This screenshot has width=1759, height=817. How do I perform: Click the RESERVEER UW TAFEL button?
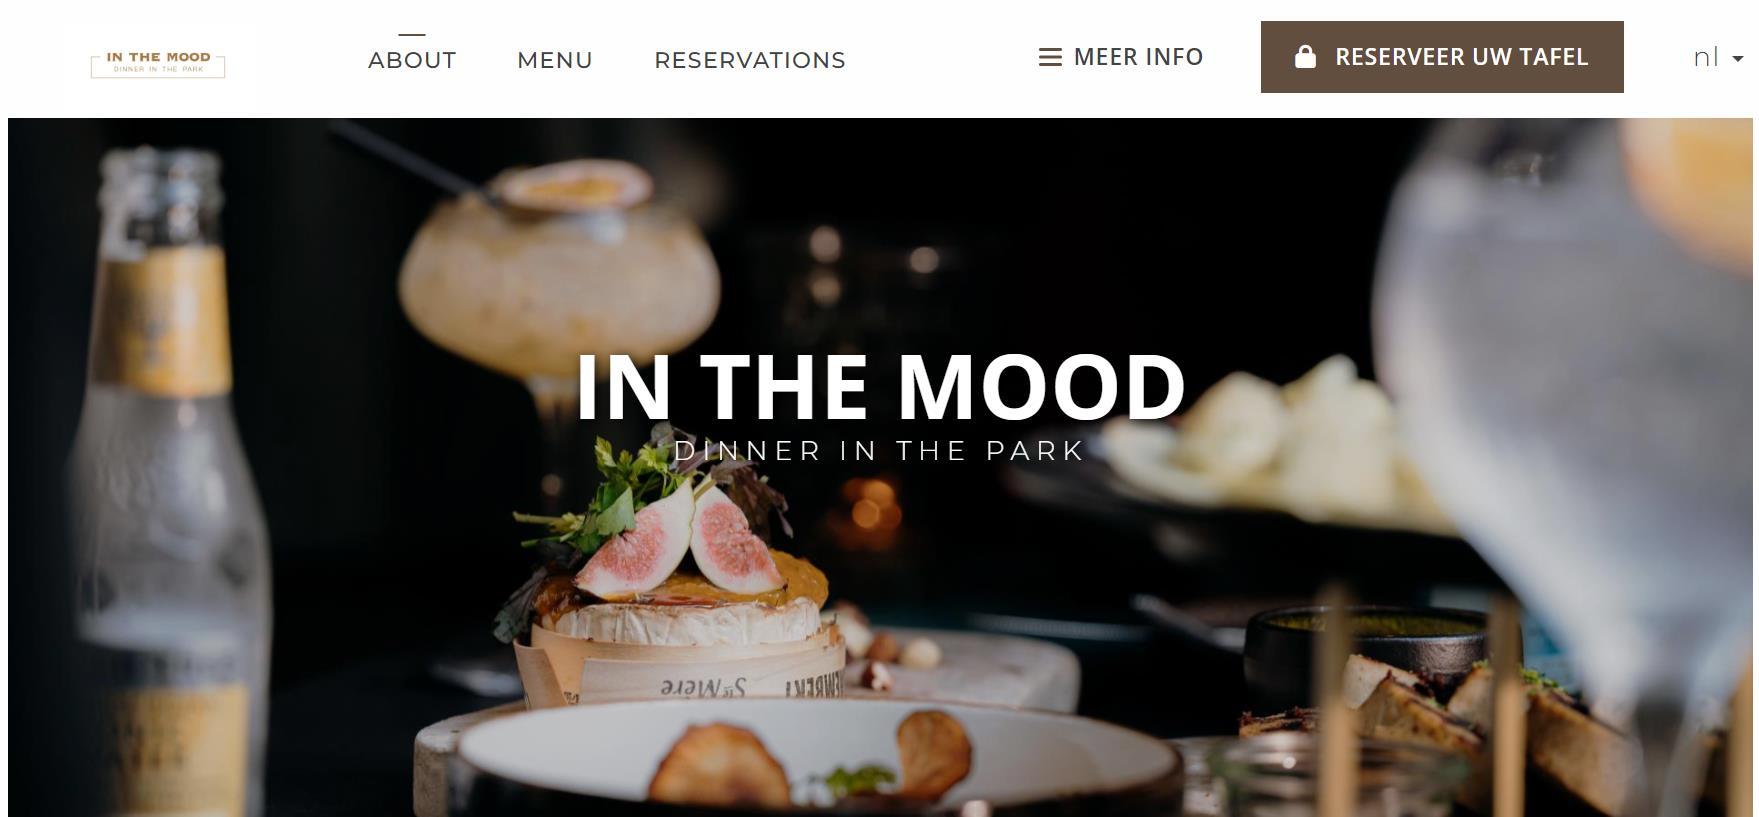pos(1442,57)
